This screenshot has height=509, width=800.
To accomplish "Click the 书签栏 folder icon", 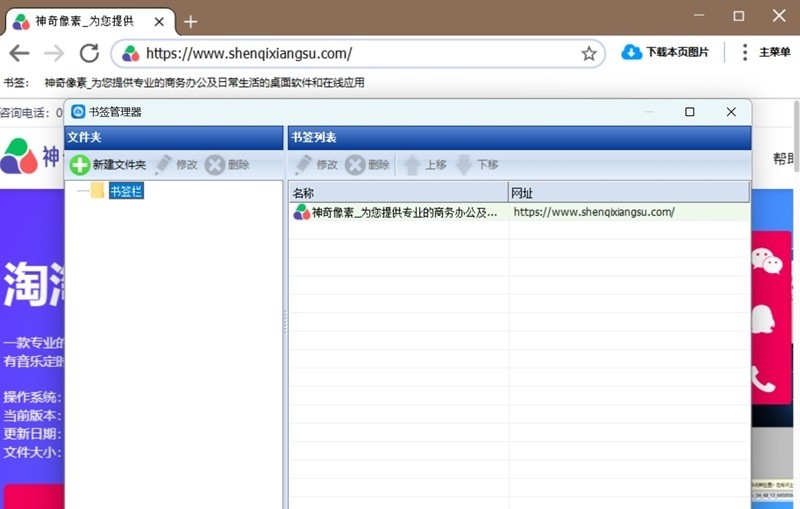I will (x=97, y=191).
